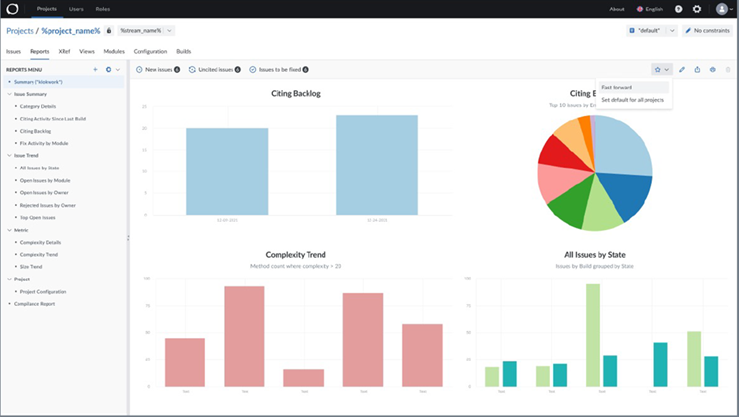Open Open Issues by Owner report

44,193
